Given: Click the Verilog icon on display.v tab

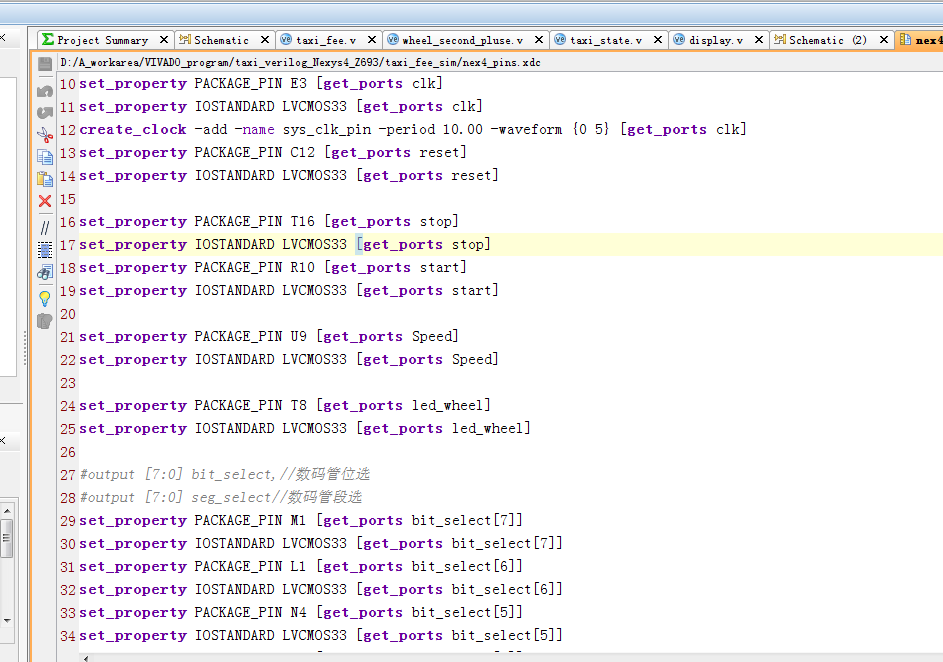Looking at the screenshot, I should coord(679,40).
